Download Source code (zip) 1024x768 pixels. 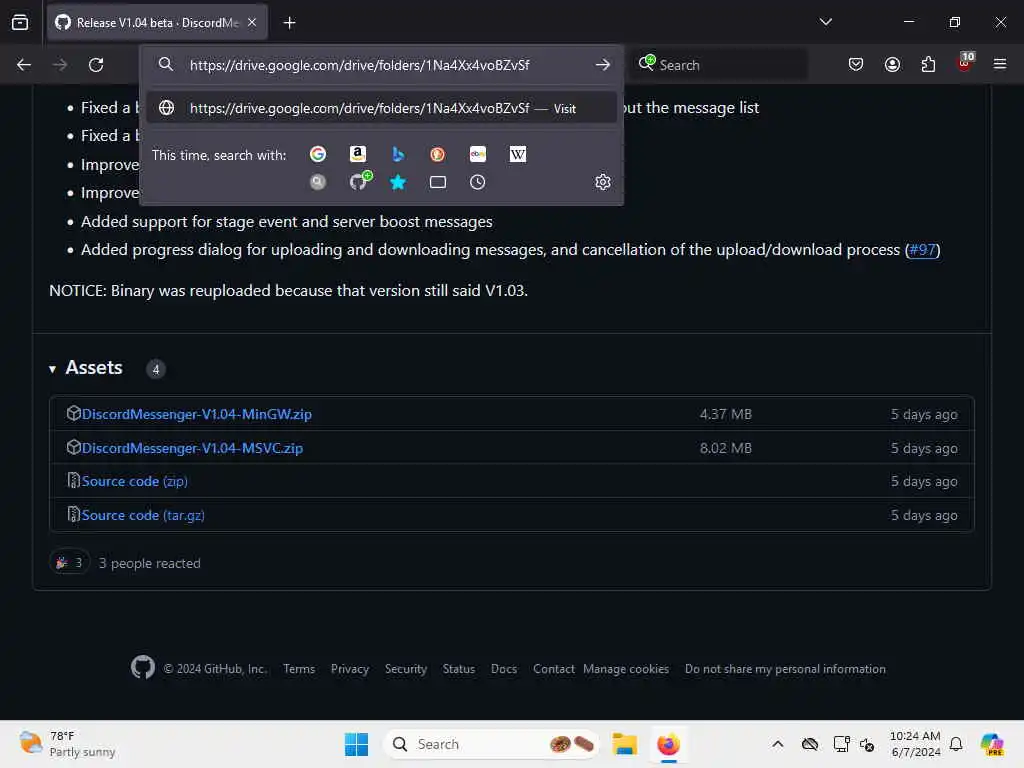click(135, 481)
